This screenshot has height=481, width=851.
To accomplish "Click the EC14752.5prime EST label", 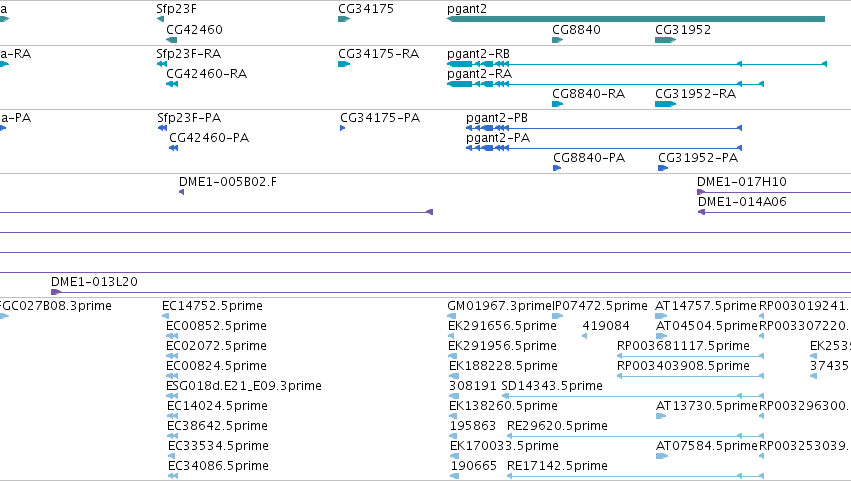I will click(212, 306).
